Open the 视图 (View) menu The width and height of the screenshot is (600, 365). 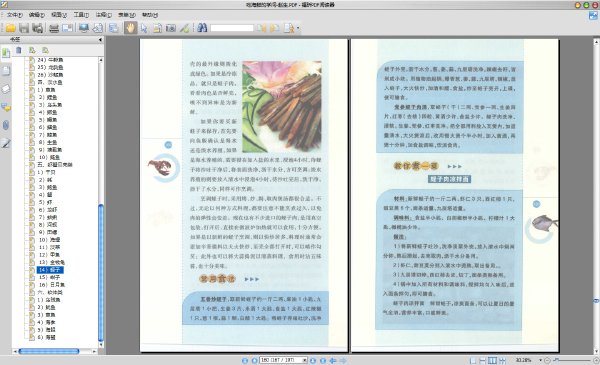tap(59, 15)
